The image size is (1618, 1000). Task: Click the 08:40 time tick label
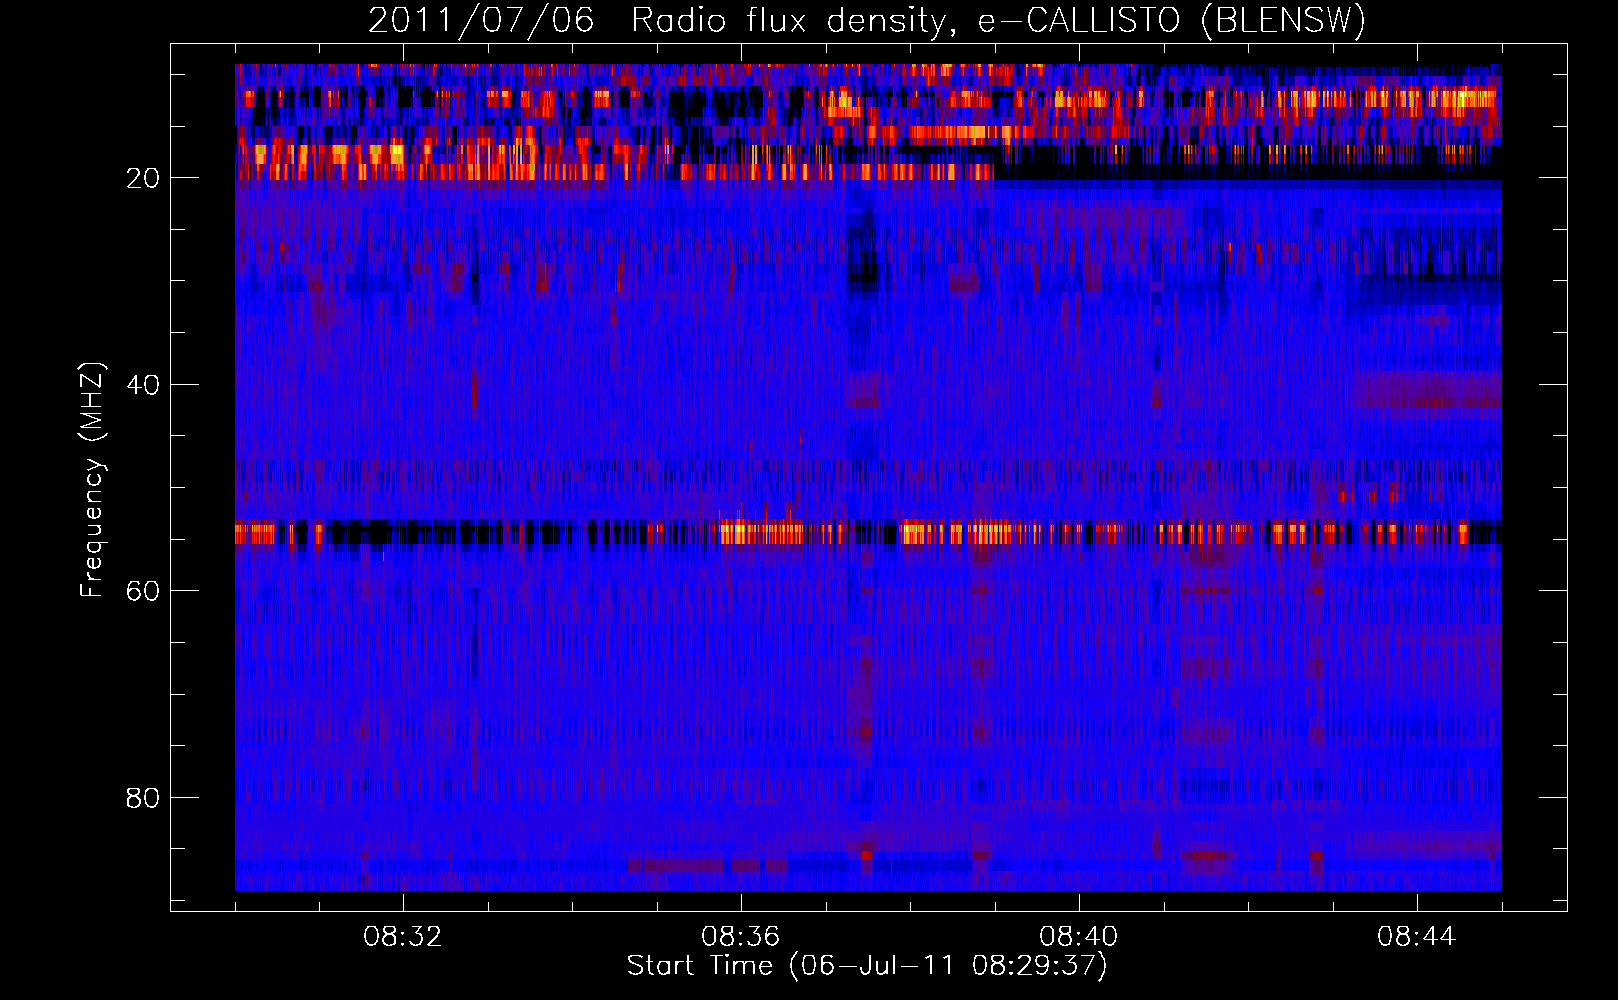[x=1079, y=937]
